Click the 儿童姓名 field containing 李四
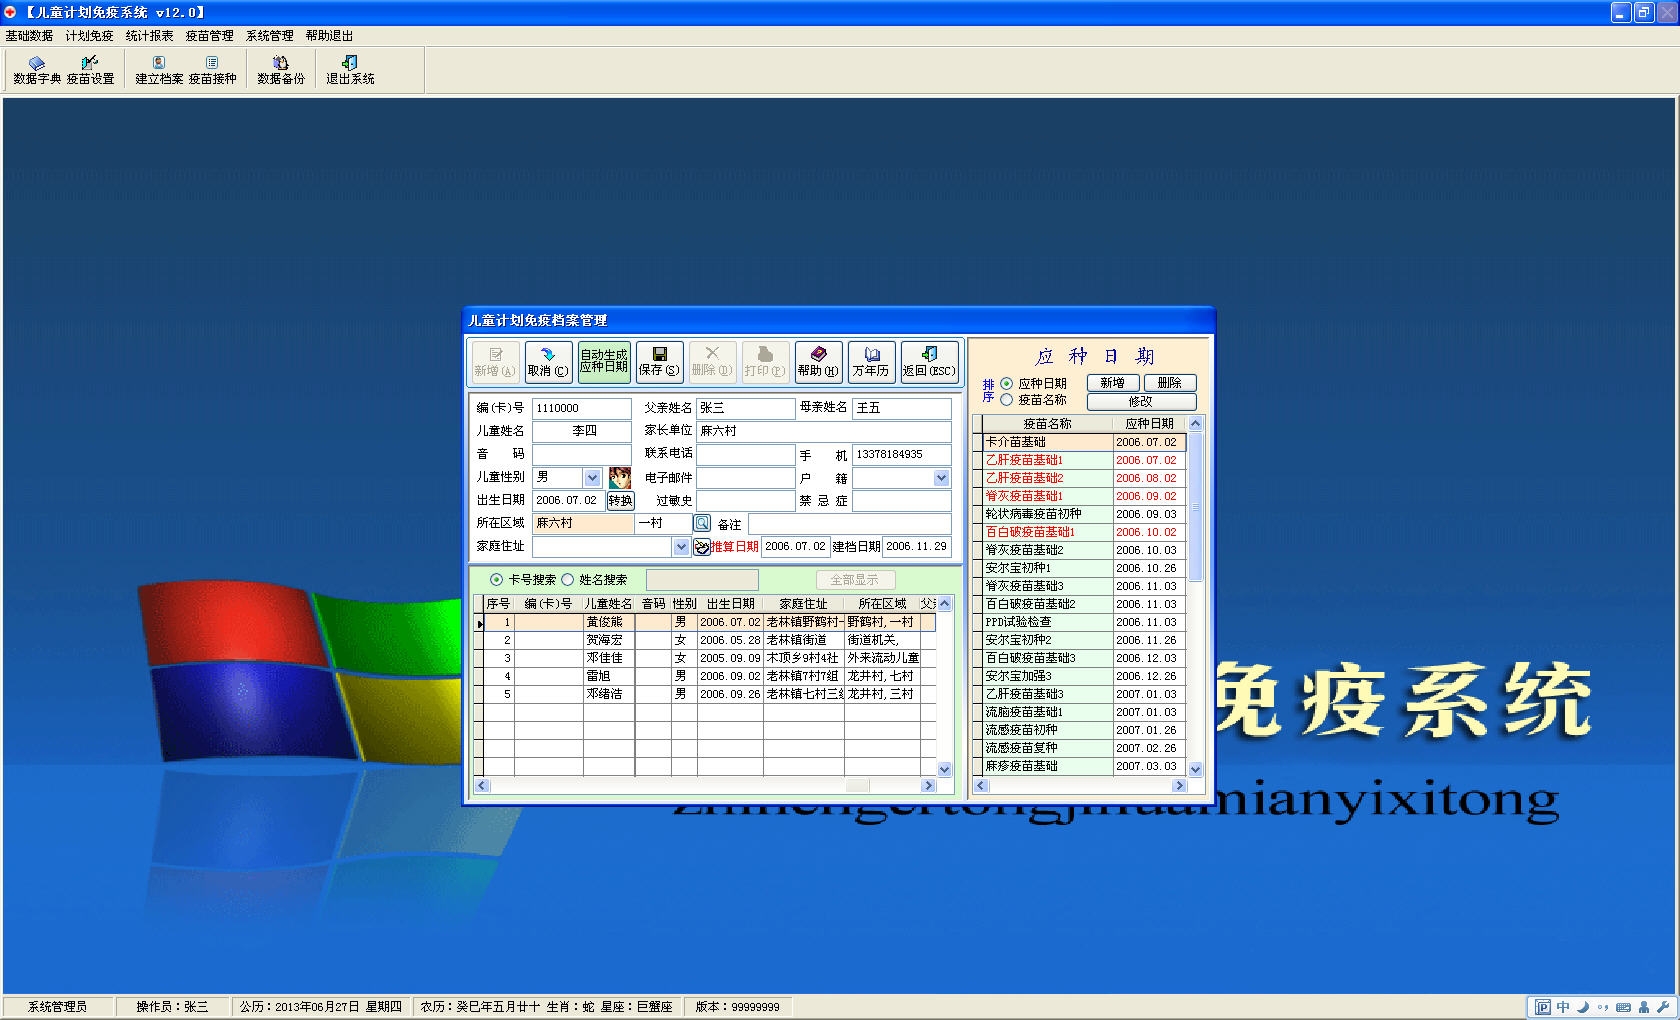The height and width of the screenshot is (1020, 1680). pos(581,431)
